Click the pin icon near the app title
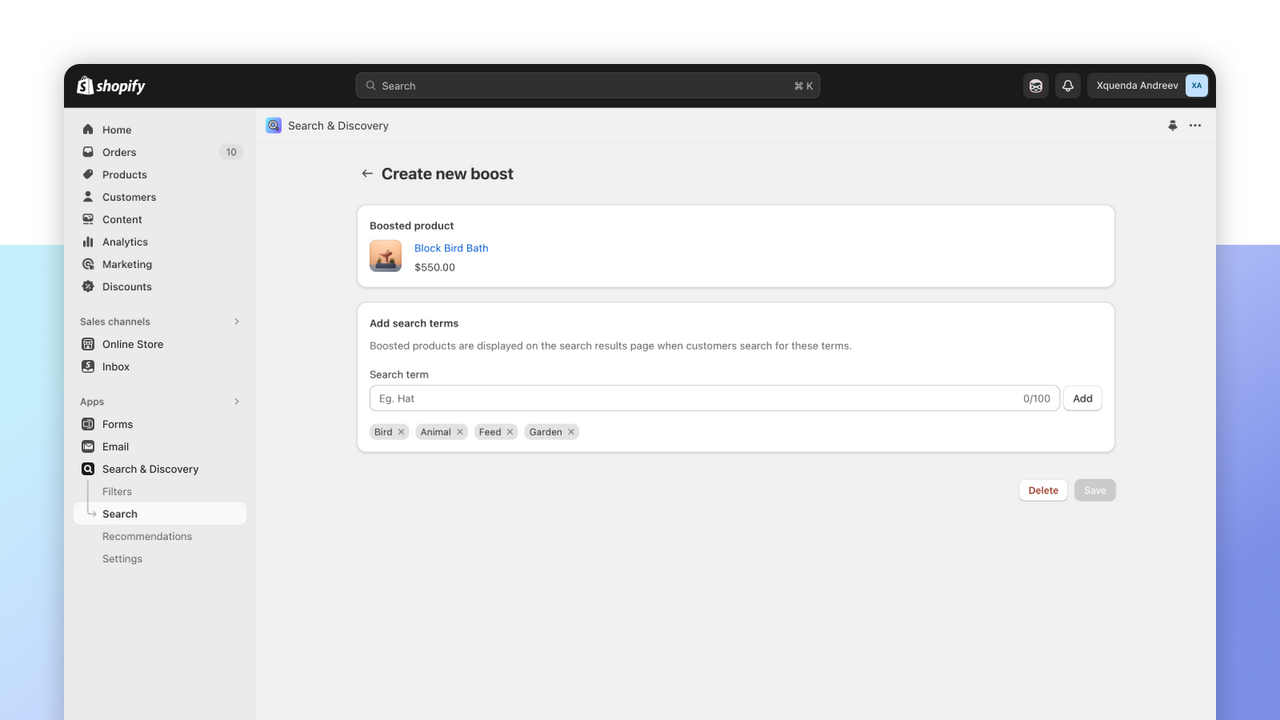The width and height of the screenshot is (1280, 720). (x=1172, y=125)
